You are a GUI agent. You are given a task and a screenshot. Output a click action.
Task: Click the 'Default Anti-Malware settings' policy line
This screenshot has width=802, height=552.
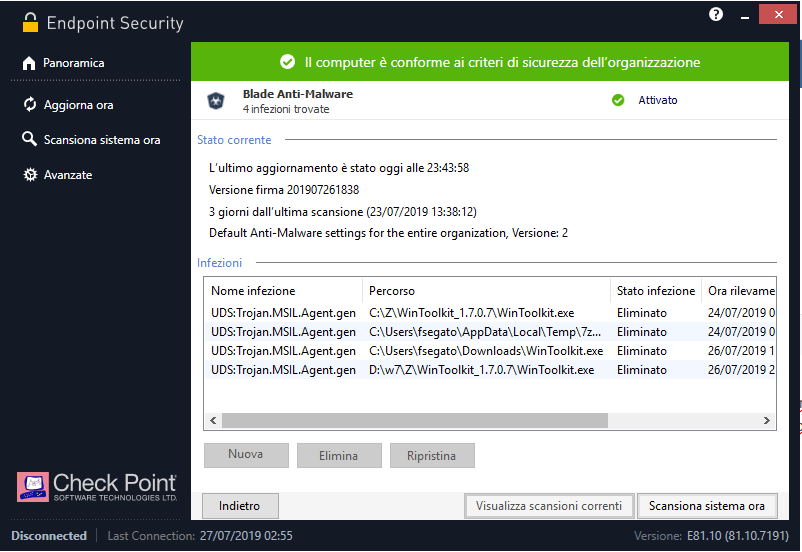click(x=388, y=233)
